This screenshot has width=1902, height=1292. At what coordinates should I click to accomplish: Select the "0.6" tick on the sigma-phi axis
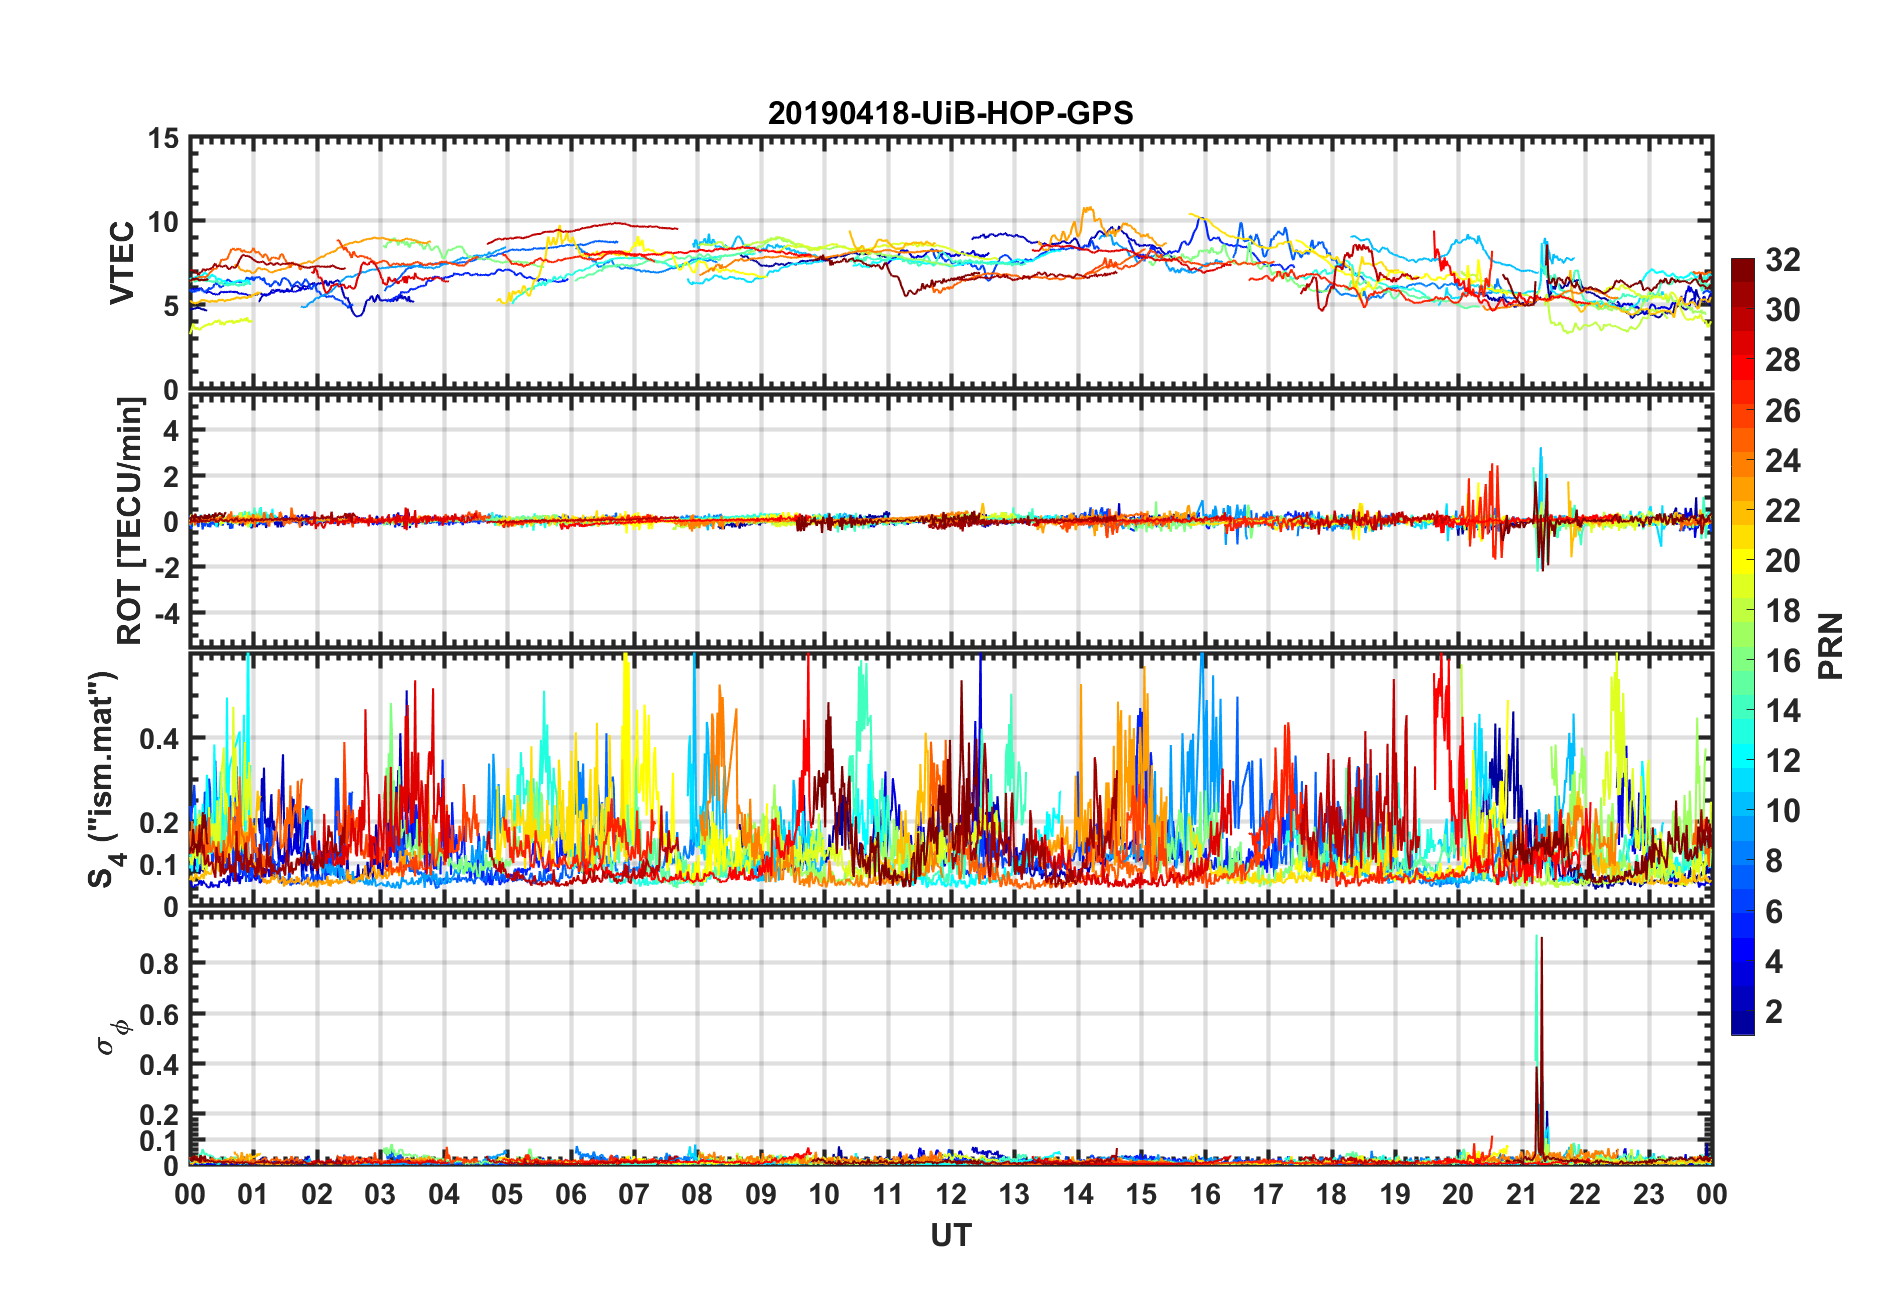coord(159,1015)
